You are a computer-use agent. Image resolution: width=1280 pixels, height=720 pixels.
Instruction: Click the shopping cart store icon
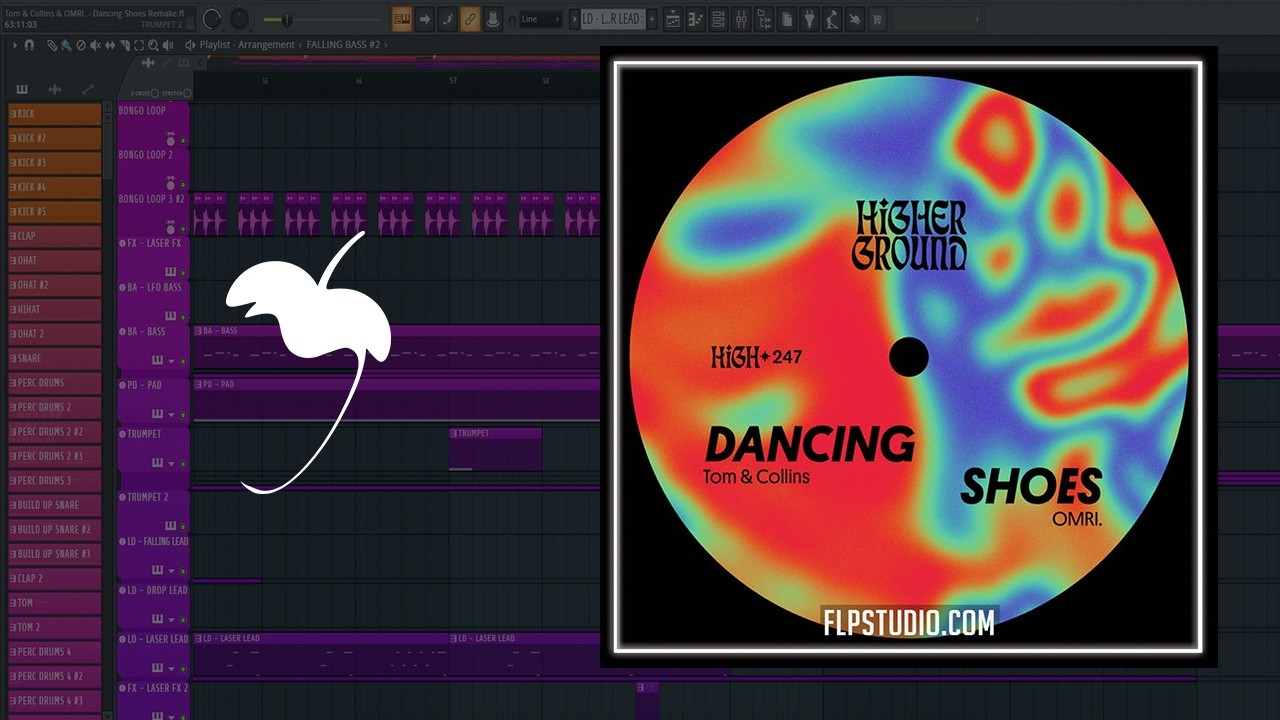(x=877, y=19)
